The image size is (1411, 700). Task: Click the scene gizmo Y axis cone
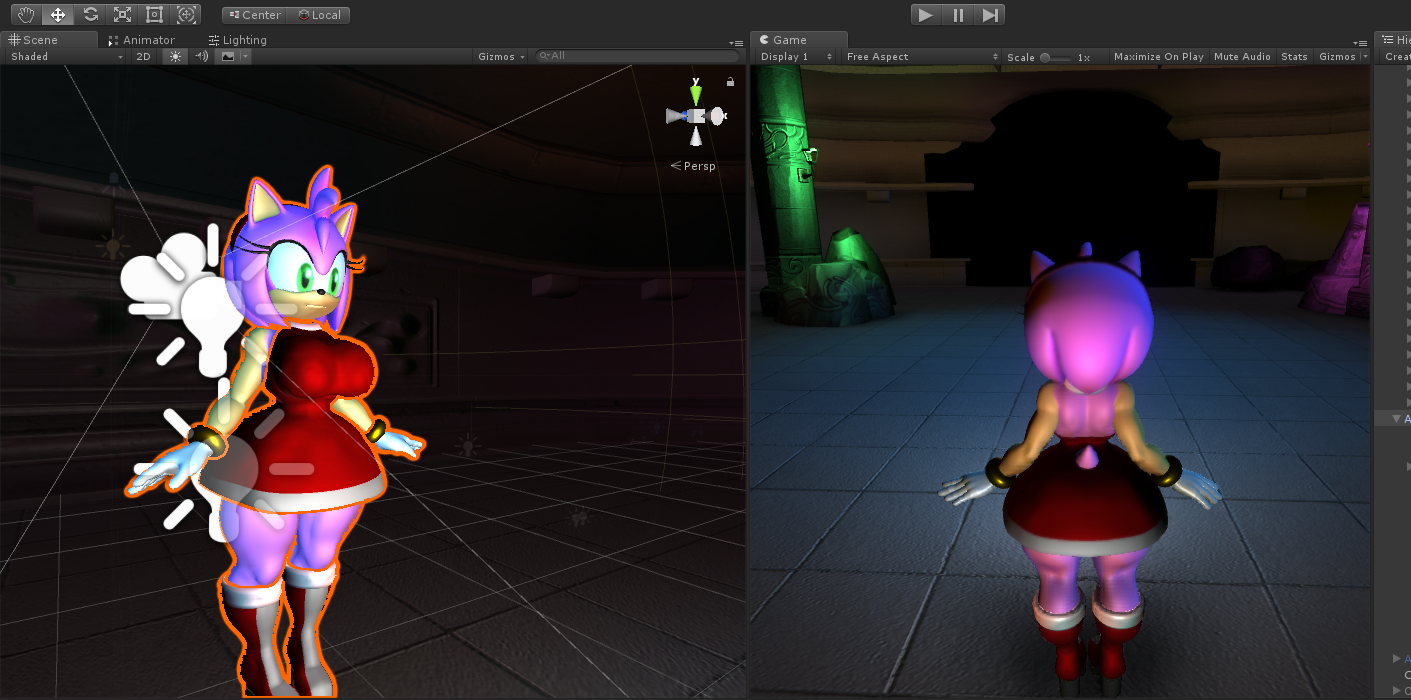point(695,93)
